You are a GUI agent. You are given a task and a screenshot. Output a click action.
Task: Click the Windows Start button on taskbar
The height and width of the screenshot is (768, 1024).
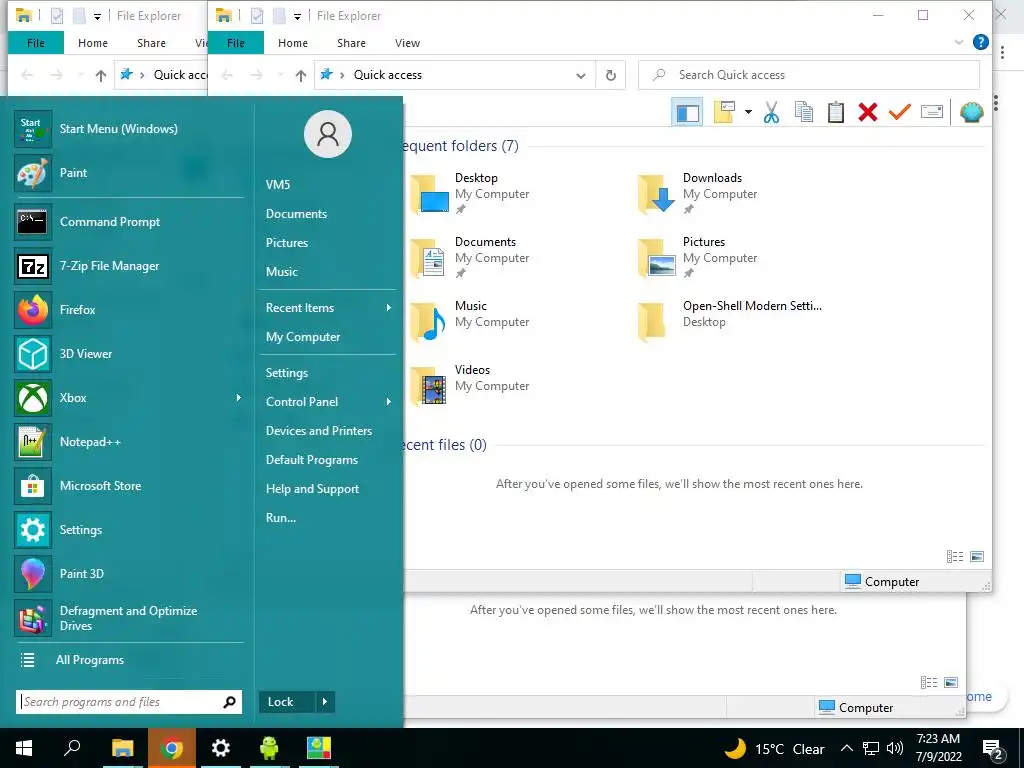click(x=24, y=748)
